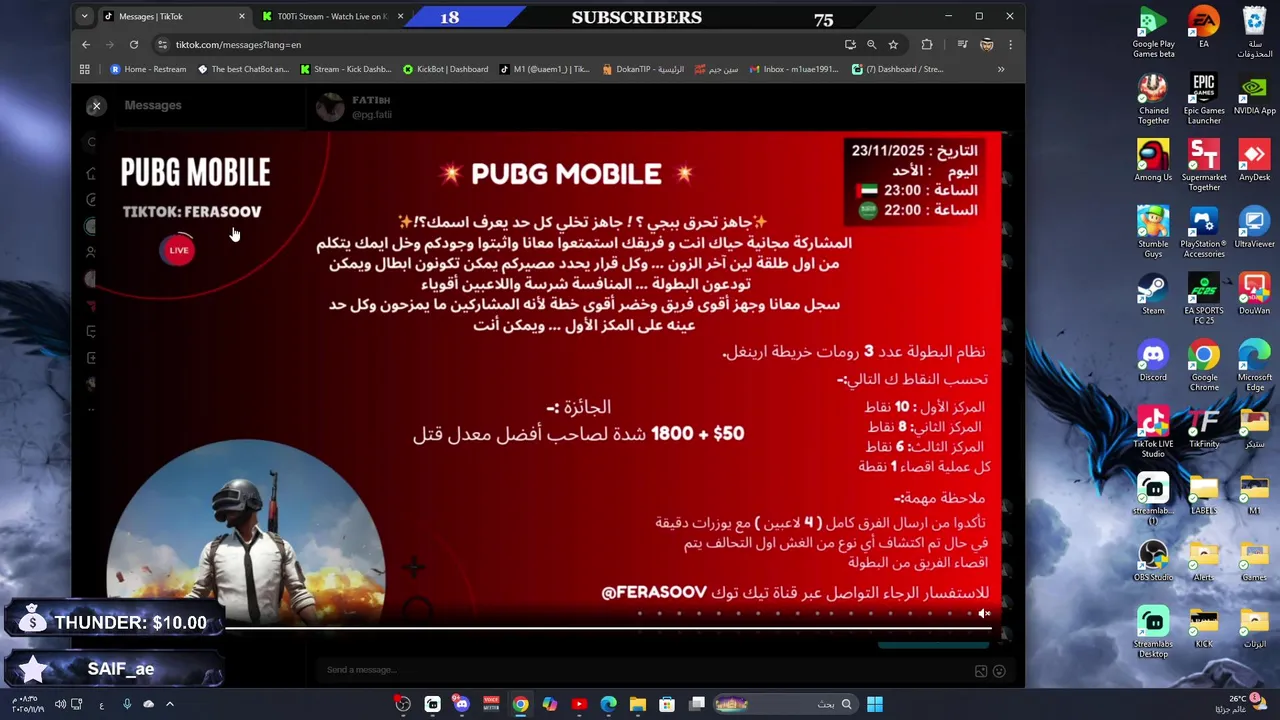This screenshot has height=720, width=1280.
Task: Click the tiktok.com address bar
Action: point(500,44)
